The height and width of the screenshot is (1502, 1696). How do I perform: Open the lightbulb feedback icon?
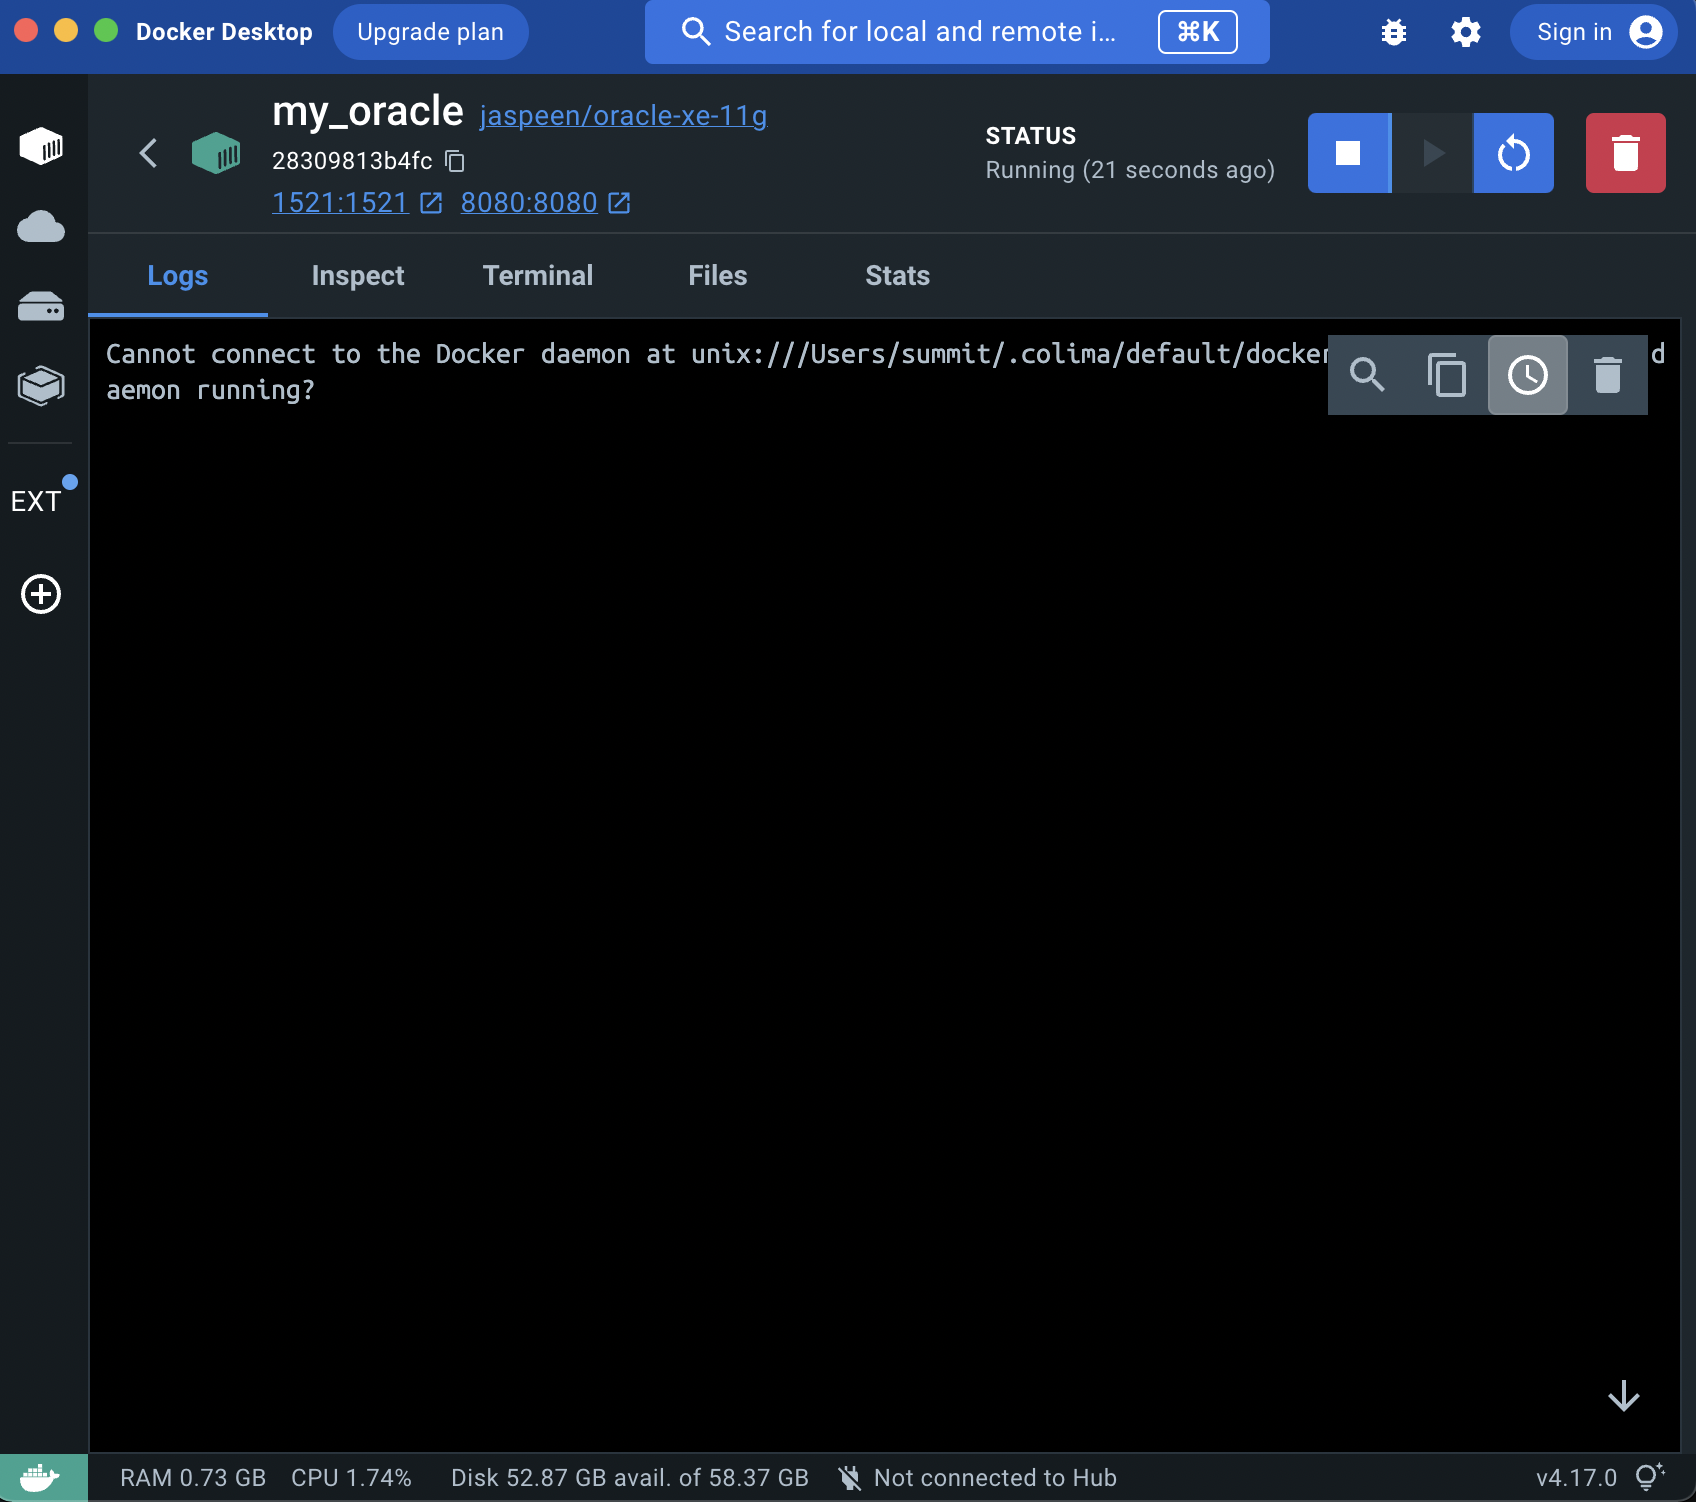click(1650, 1477)
